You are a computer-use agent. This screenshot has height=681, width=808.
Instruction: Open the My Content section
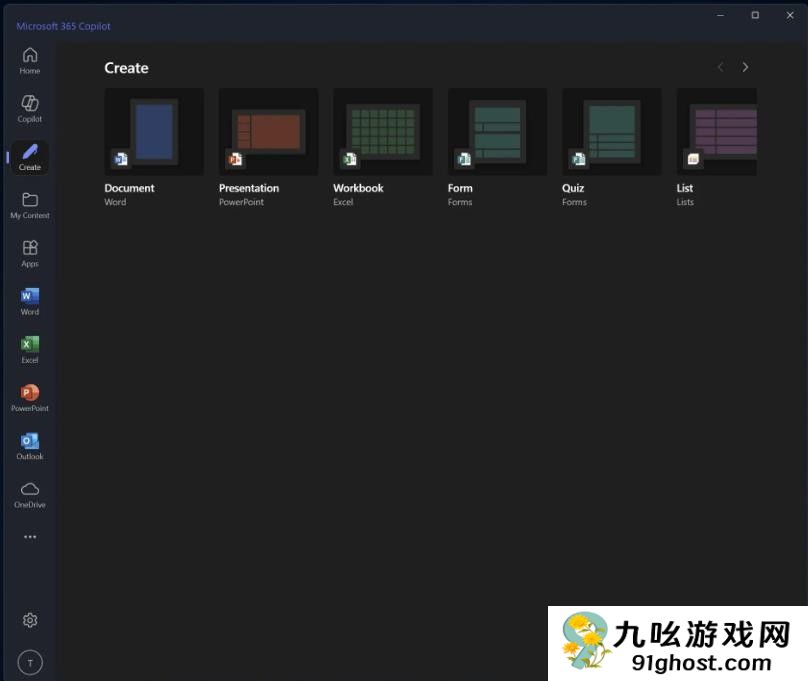(29, 203)
